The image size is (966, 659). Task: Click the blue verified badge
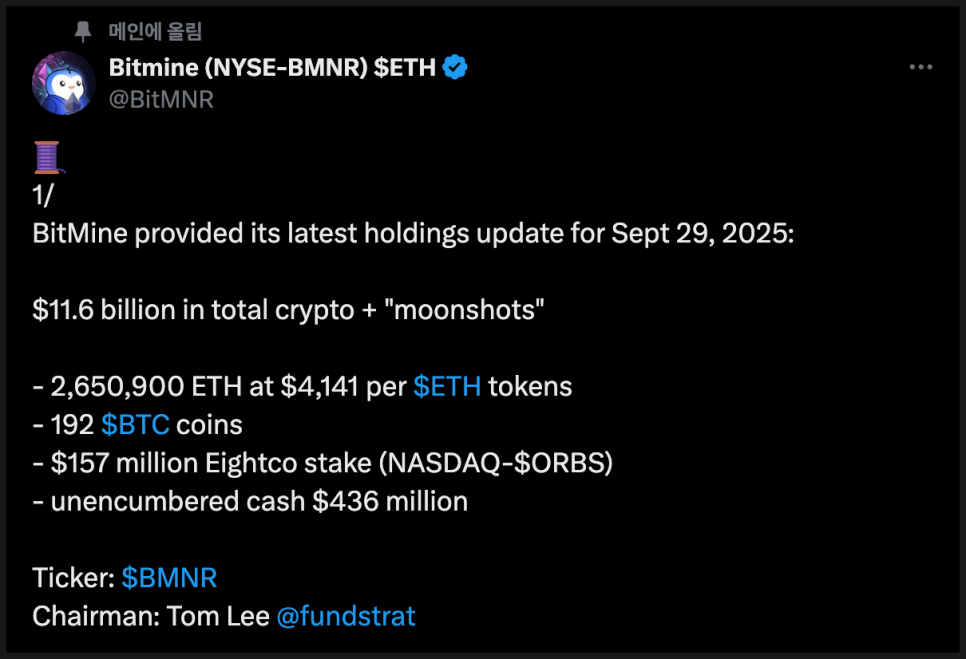click(x=455, y=67)
